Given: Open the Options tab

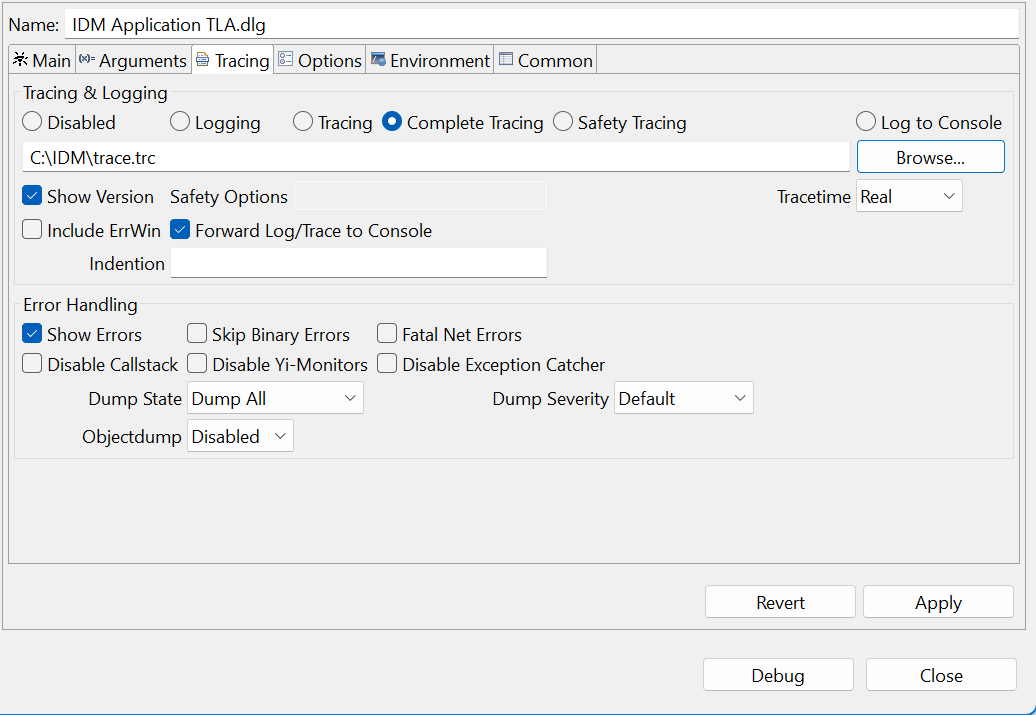Looking at the screenshot, I should 320,60.
